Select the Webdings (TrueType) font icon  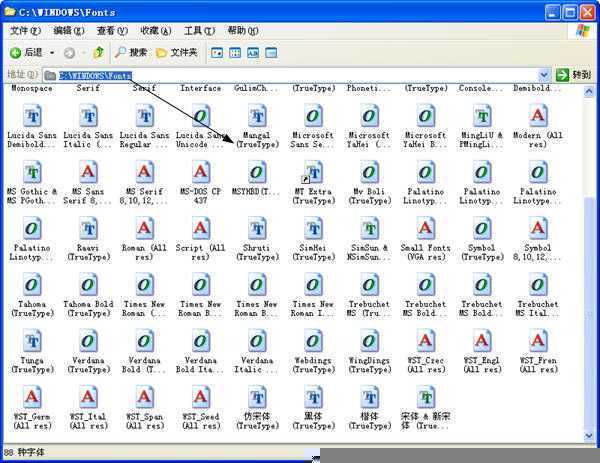(x=313, y=341)
